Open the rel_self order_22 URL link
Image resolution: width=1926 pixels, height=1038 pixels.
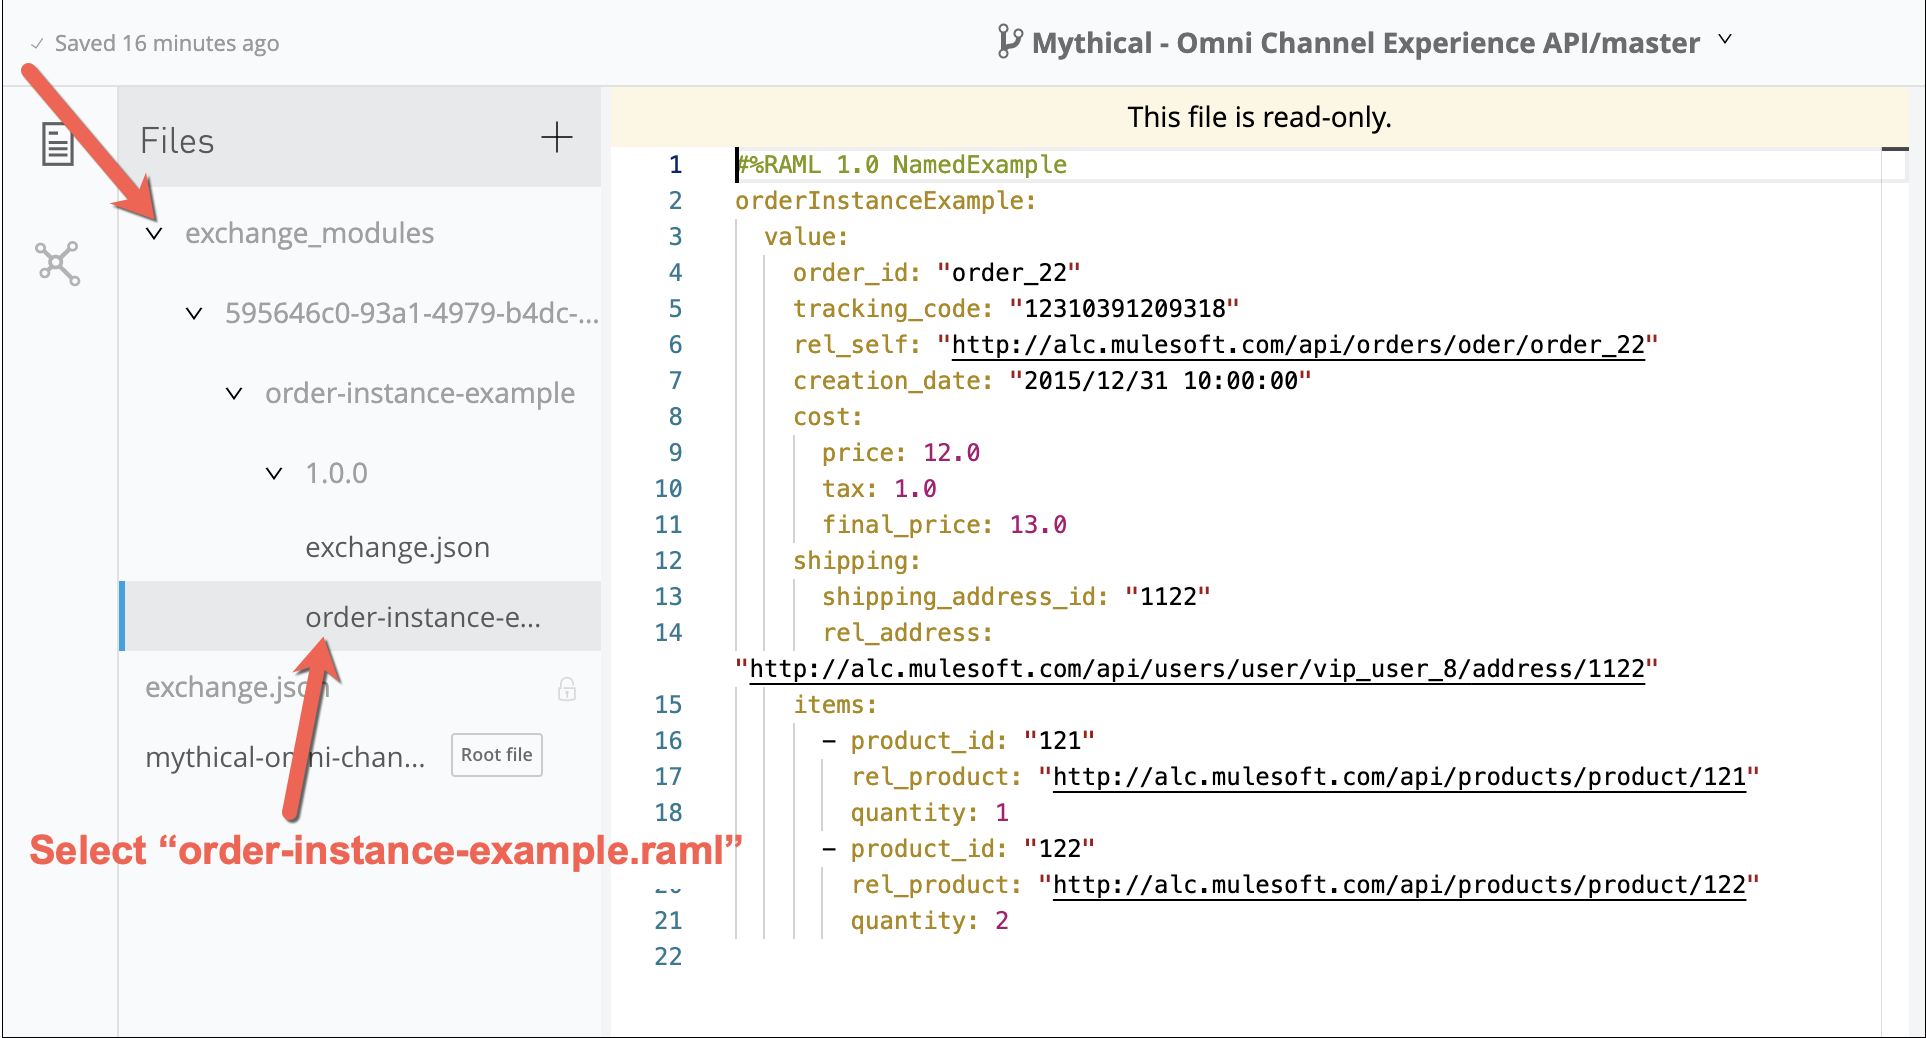click(1297, 345)
